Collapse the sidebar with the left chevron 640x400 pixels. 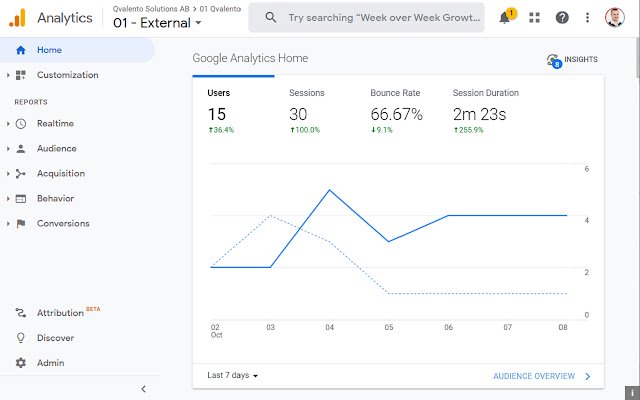tap(143, 389)
